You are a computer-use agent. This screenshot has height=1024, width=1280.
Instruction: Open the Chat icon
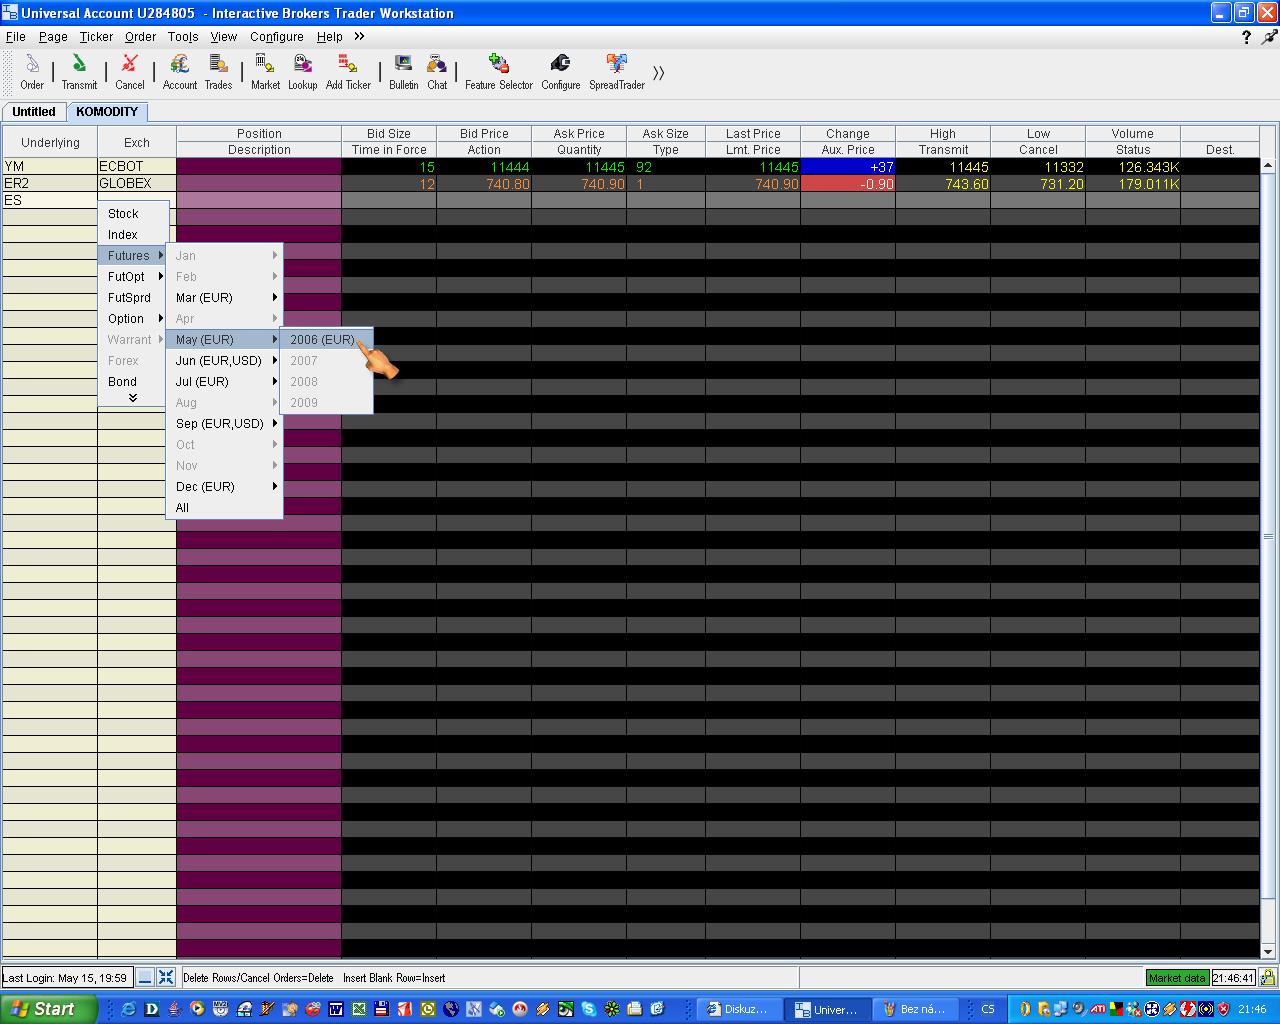[437, 72]
